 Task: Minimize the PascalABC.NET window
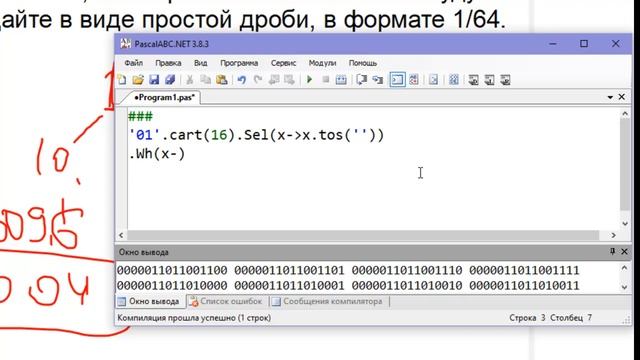[553, 44]
